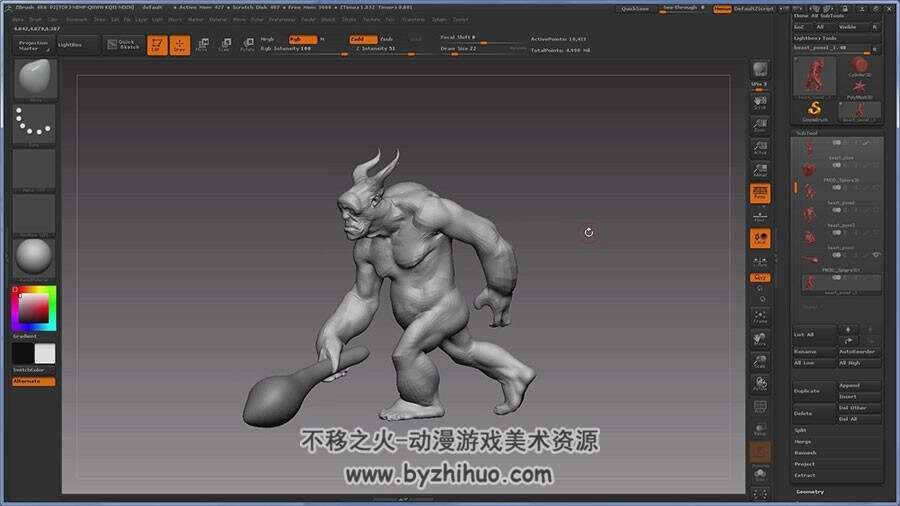Click the AAHalf icon
The height and width of the screenshot is (506, 900).
[x=760, y=170]
